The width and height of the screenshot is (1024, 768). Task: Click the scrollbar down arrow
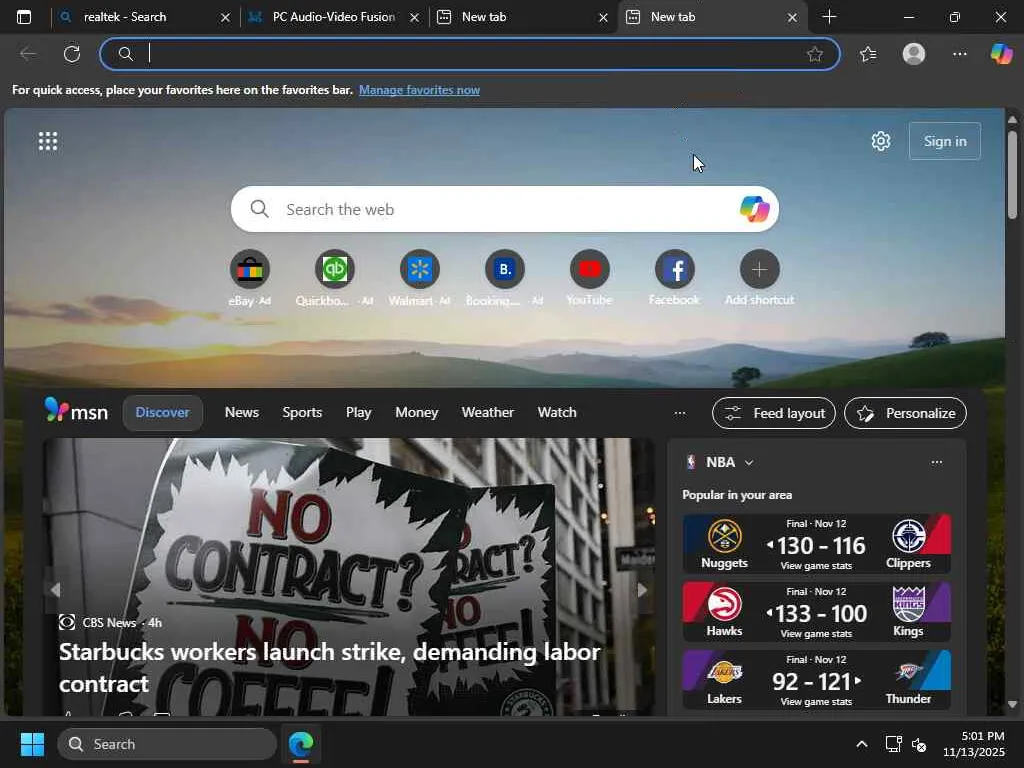click(1012, 705)
